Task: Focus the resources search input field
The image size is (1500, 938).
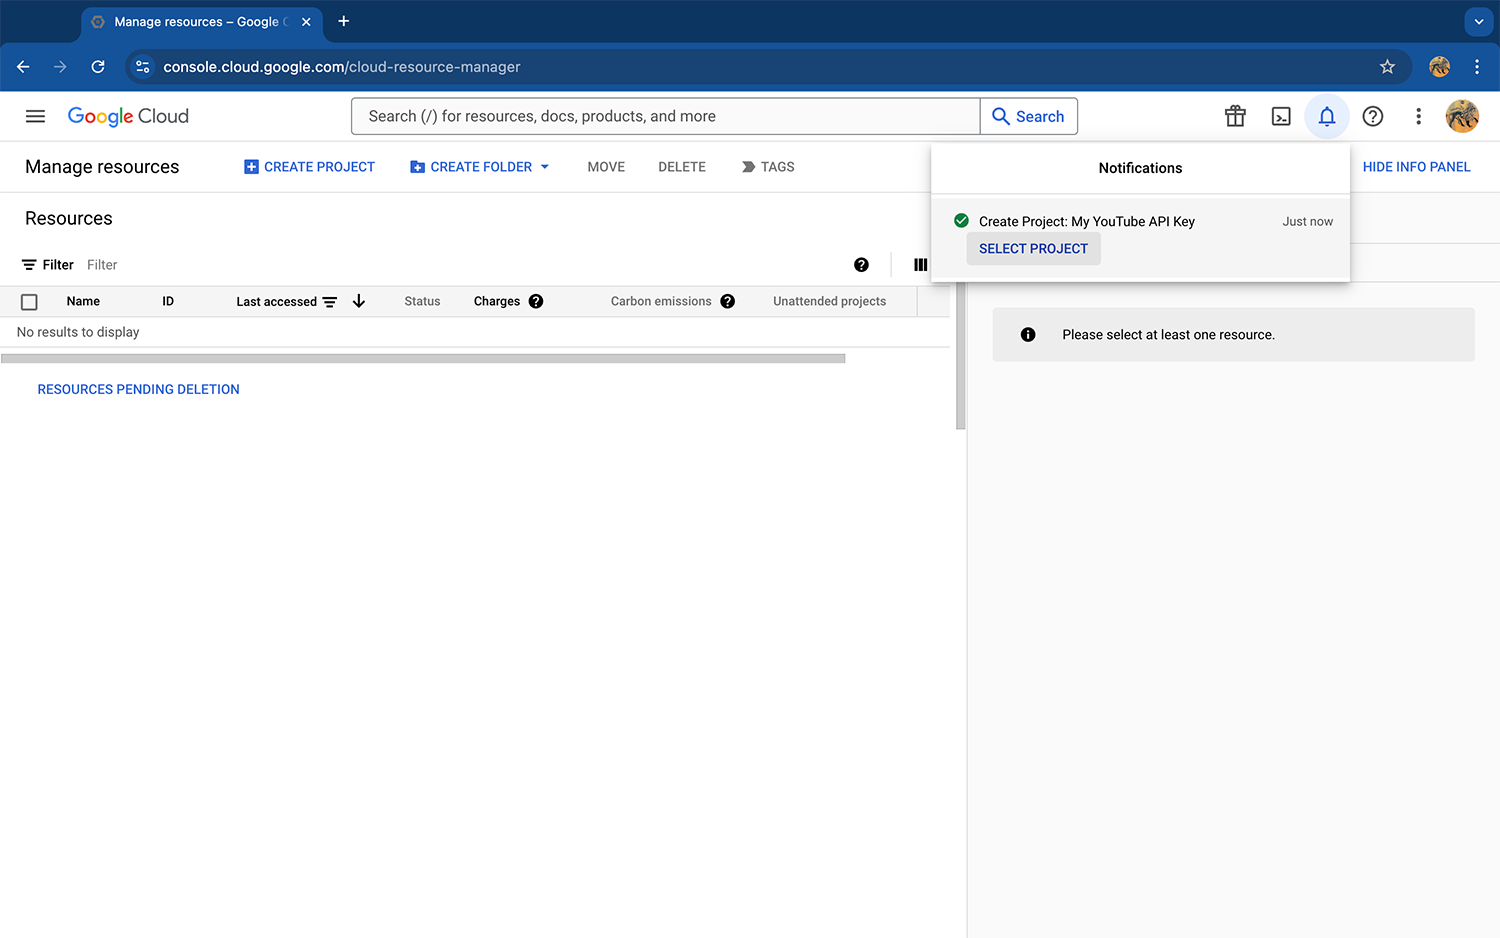Action: (666, 116)
